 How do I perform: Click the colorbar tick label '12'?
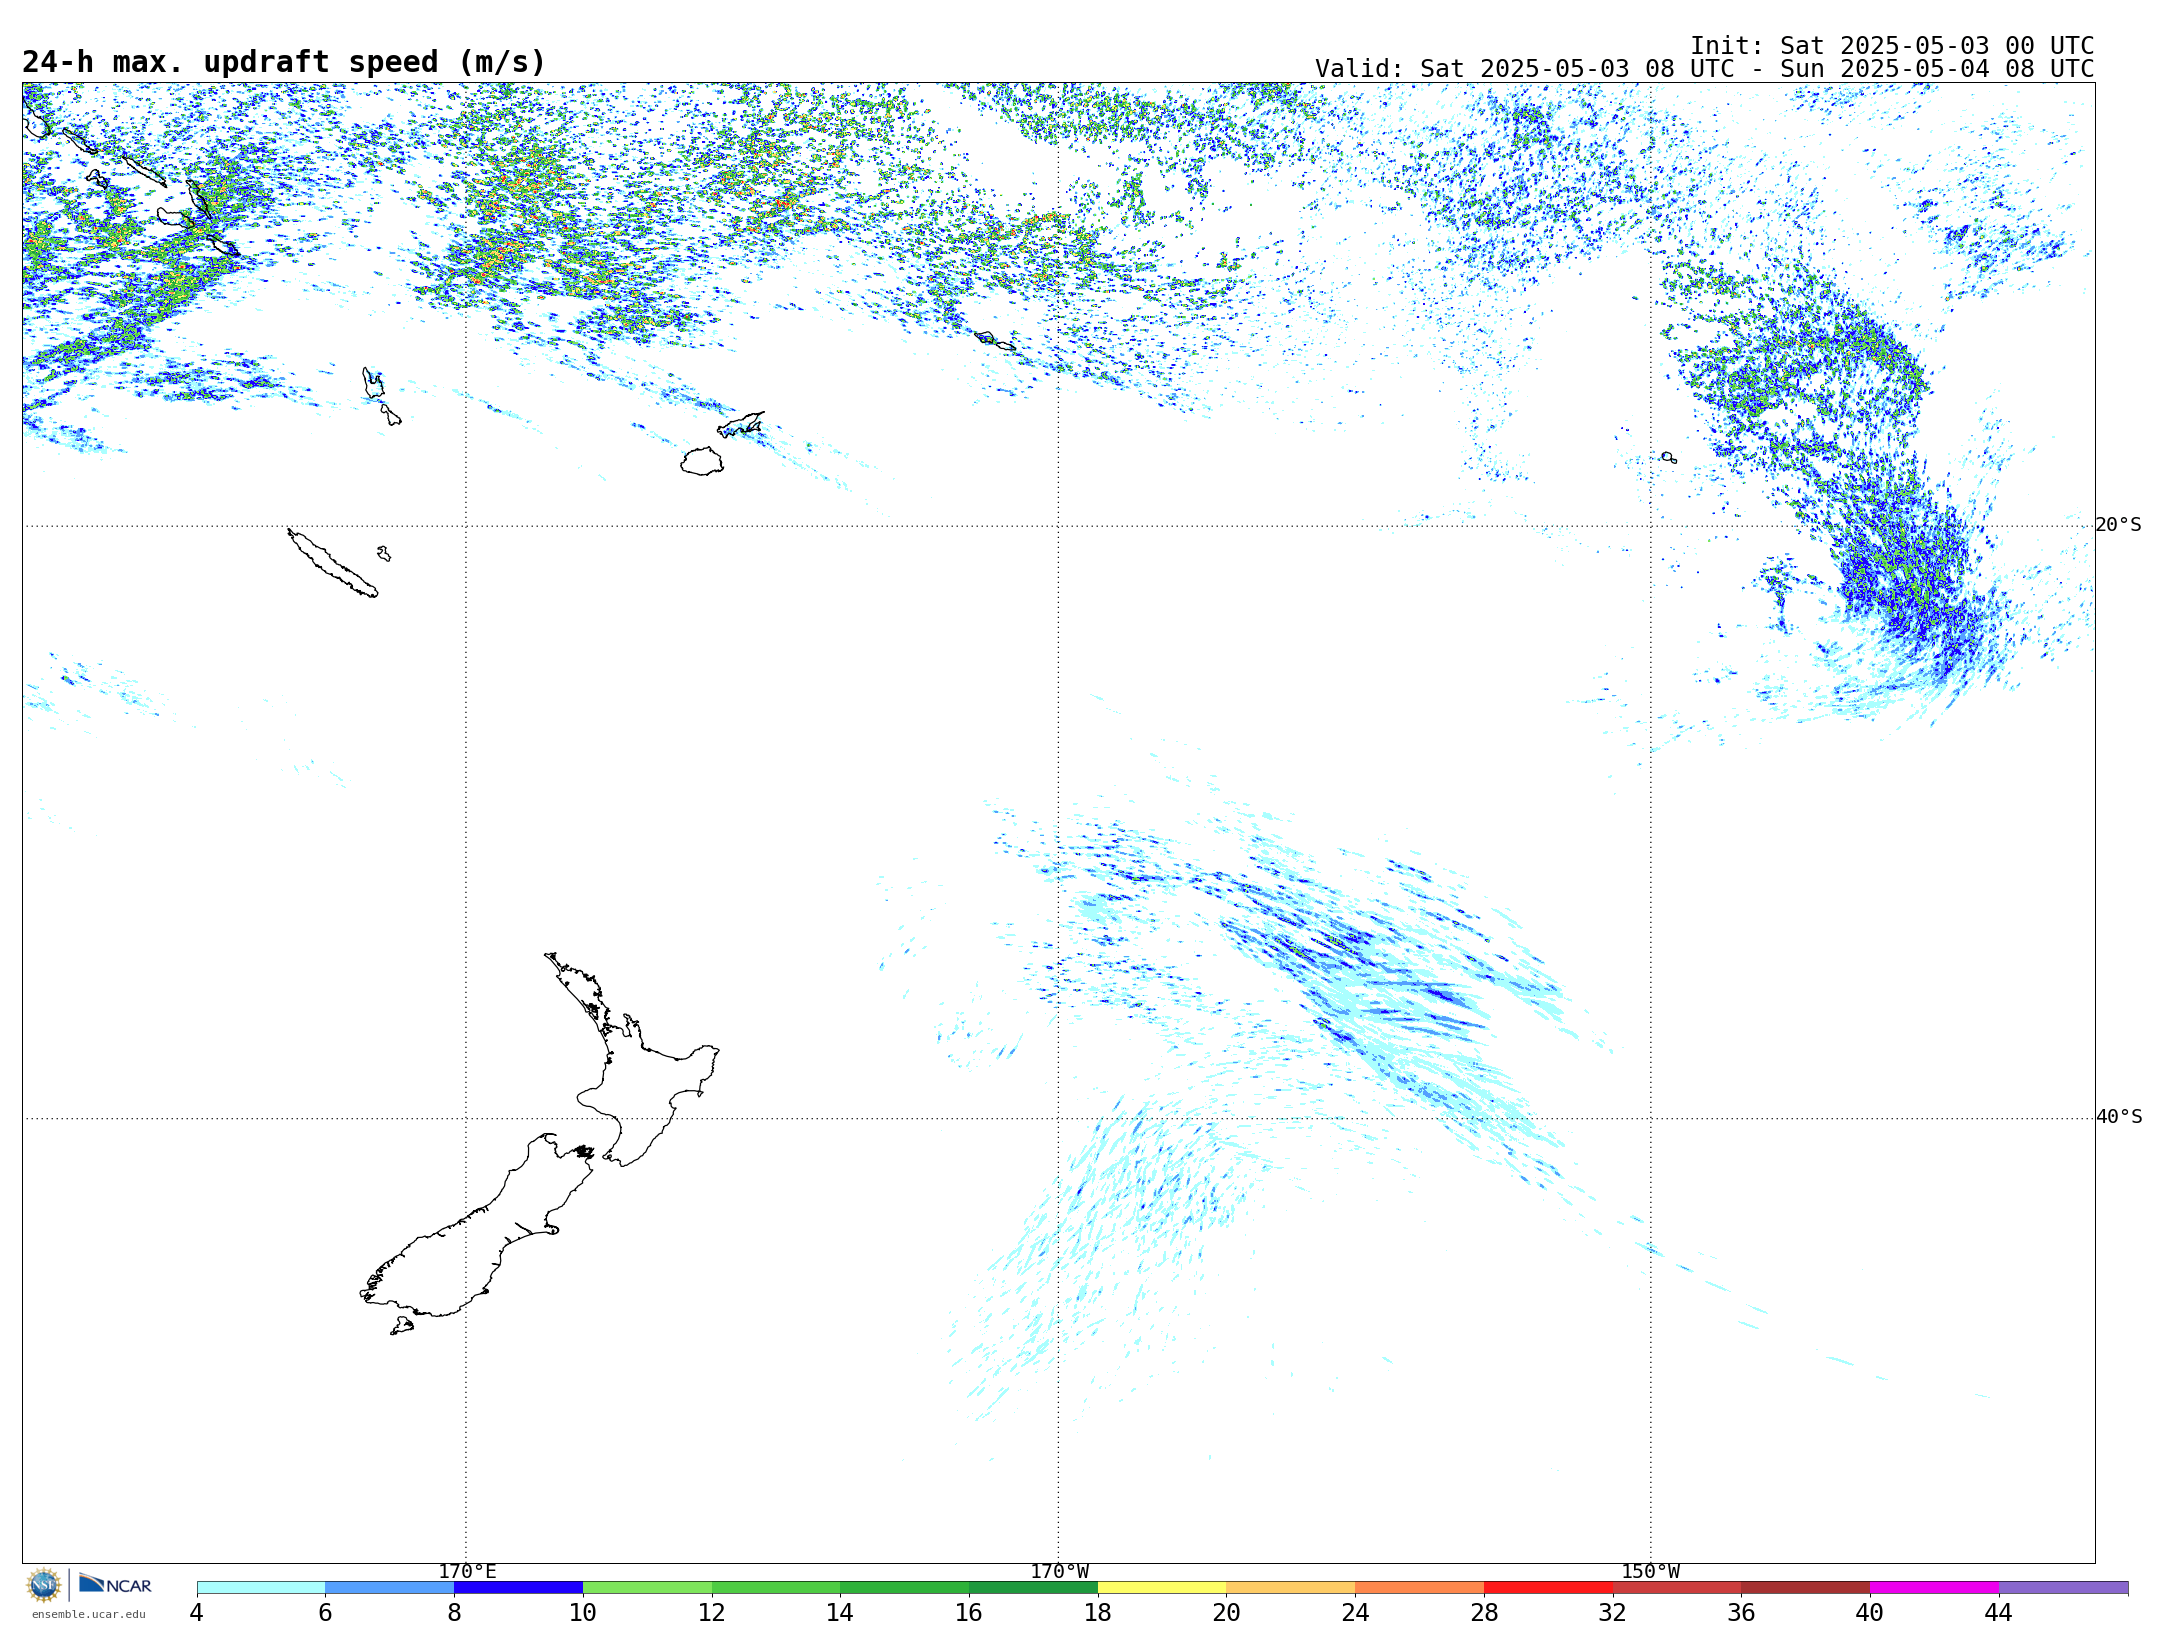712,1612
